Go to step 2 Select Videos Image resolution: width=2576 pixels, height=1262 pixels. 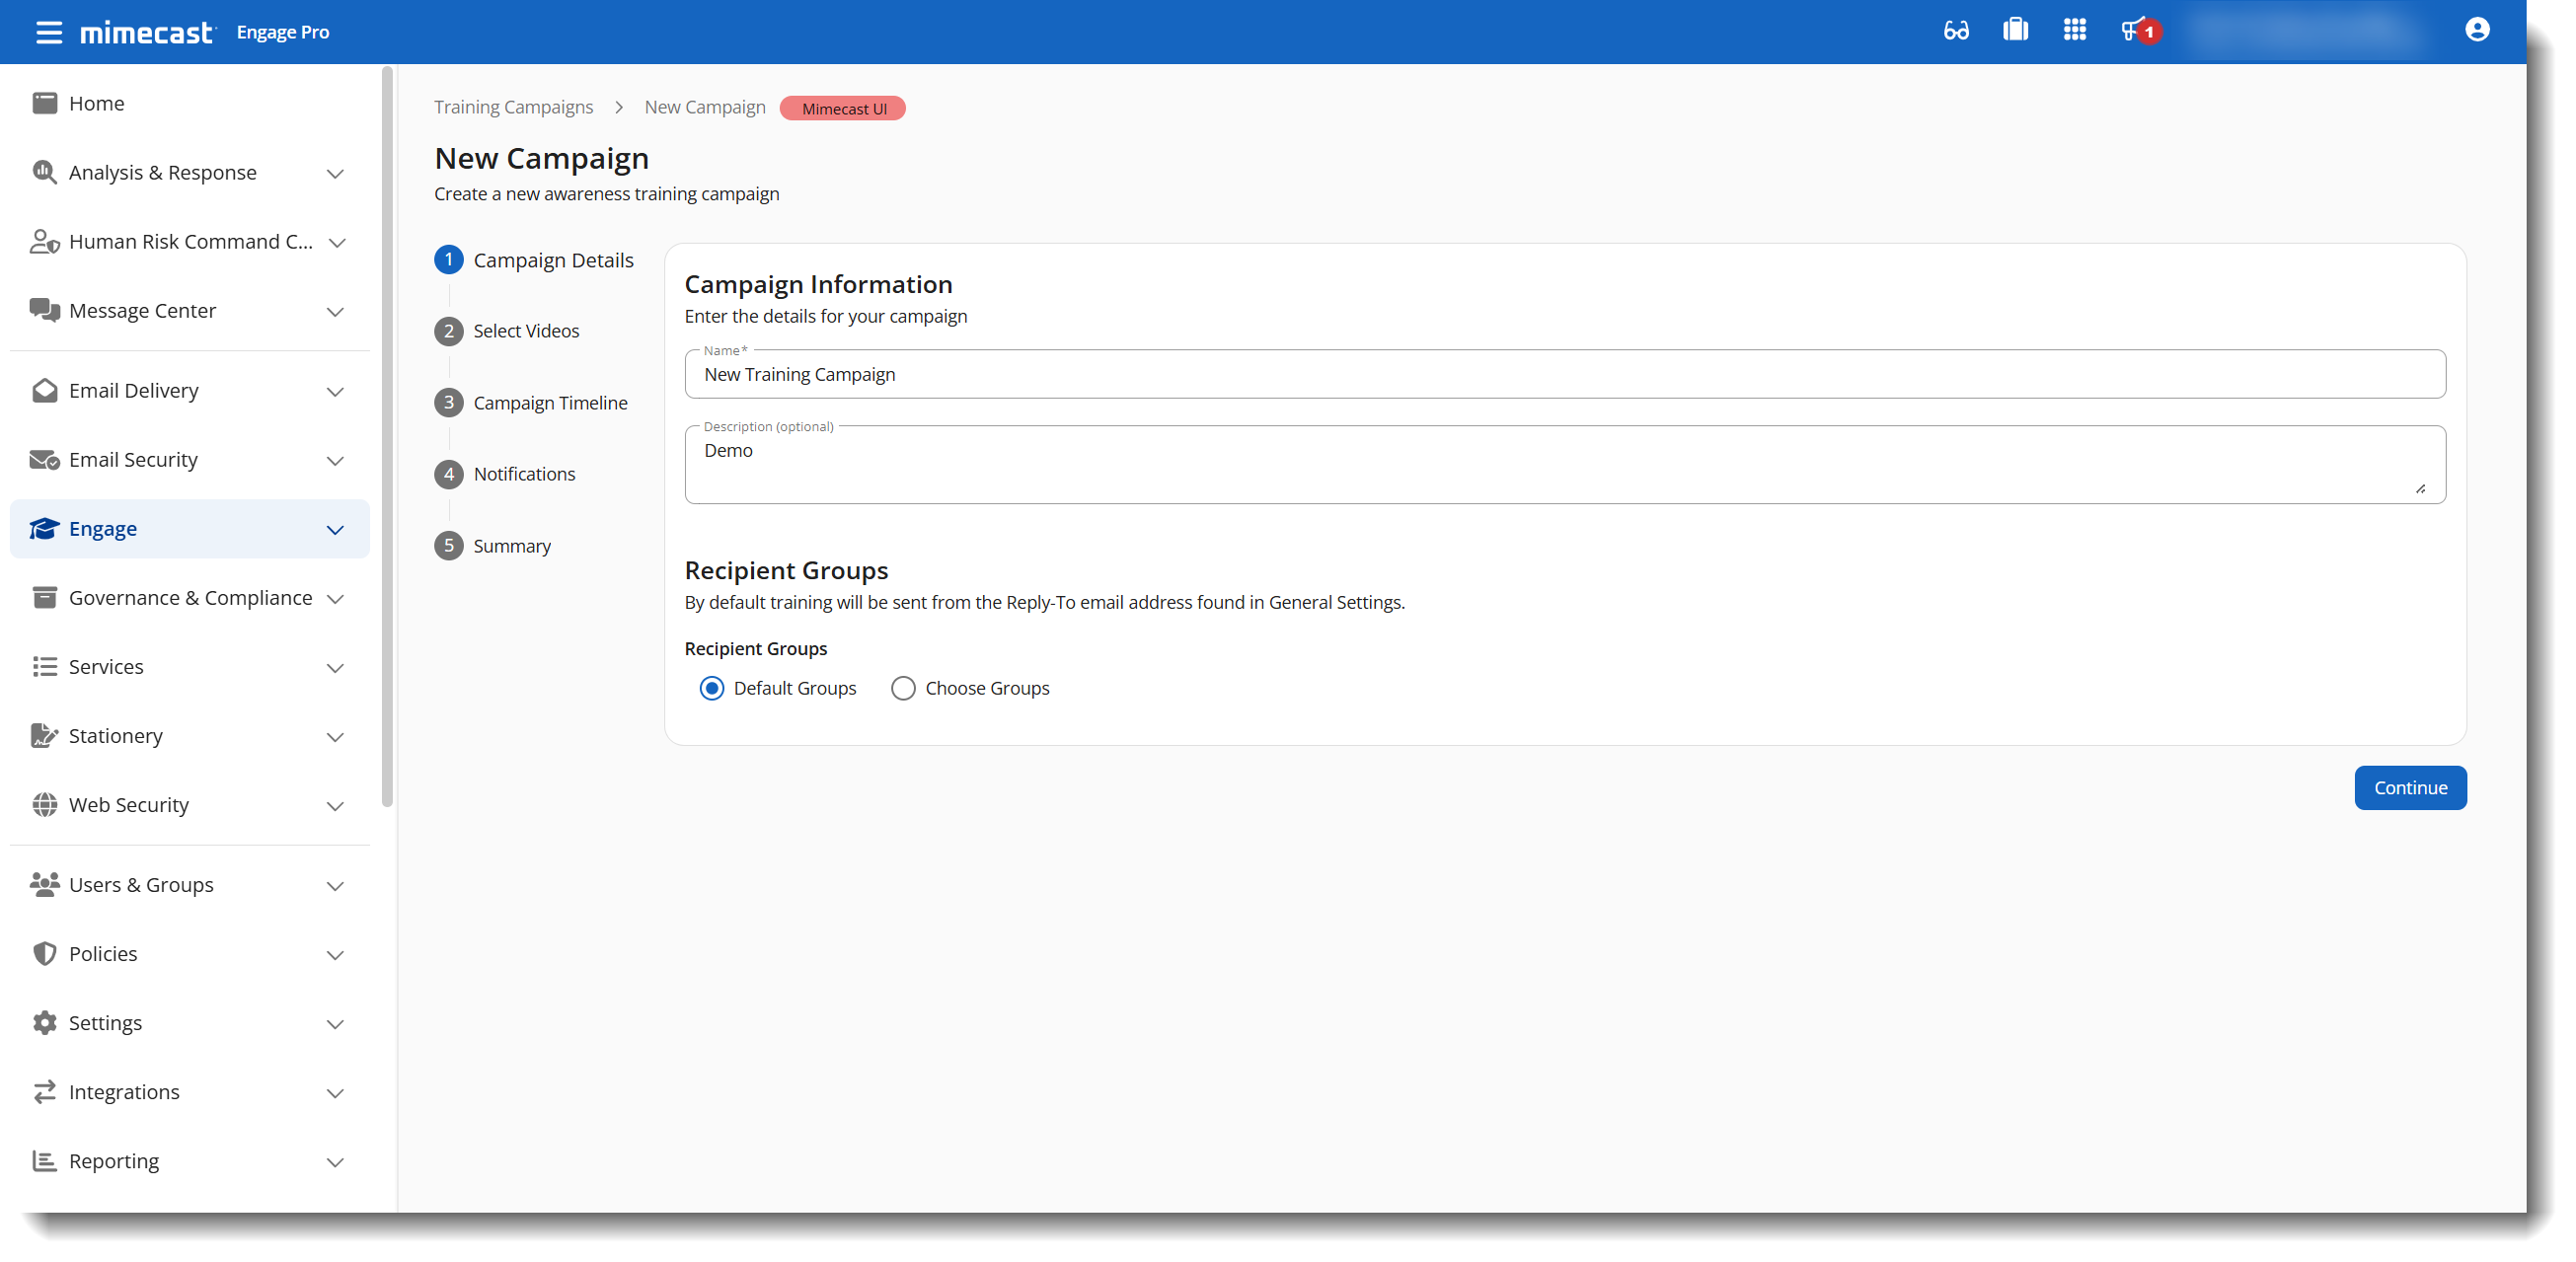pos(507,331)
